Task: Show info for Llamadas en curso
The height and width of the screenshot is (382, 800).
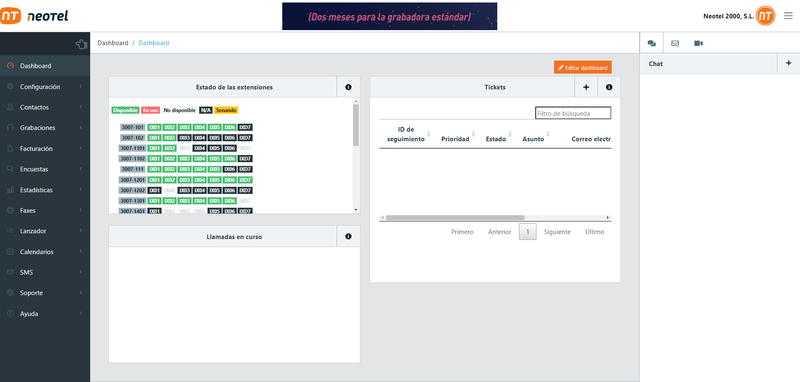Action: point(348,237)
